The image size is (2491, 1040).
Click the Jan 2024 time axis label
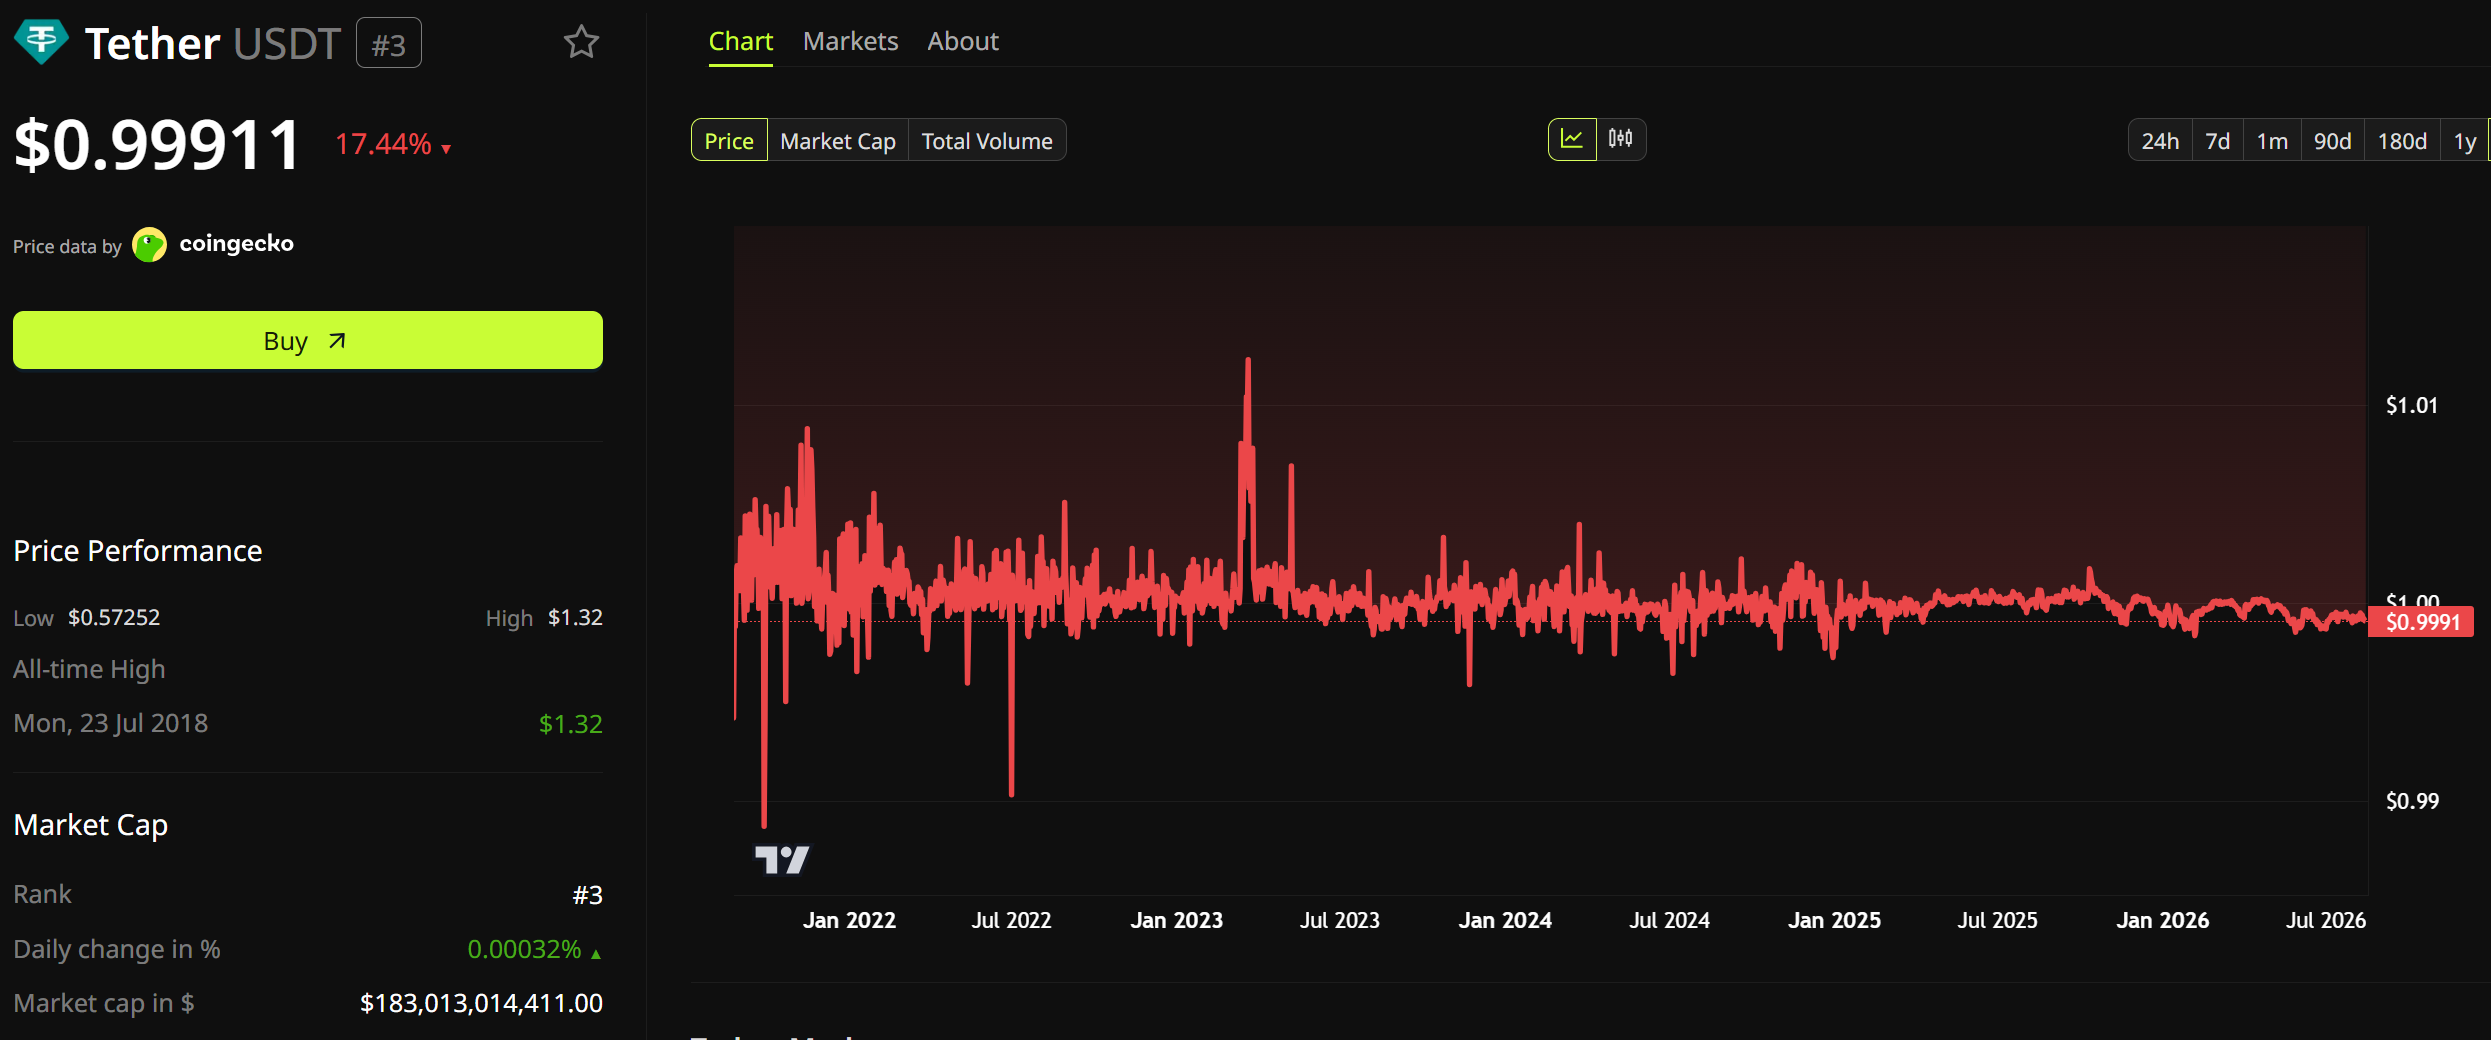click(1505, 920)
